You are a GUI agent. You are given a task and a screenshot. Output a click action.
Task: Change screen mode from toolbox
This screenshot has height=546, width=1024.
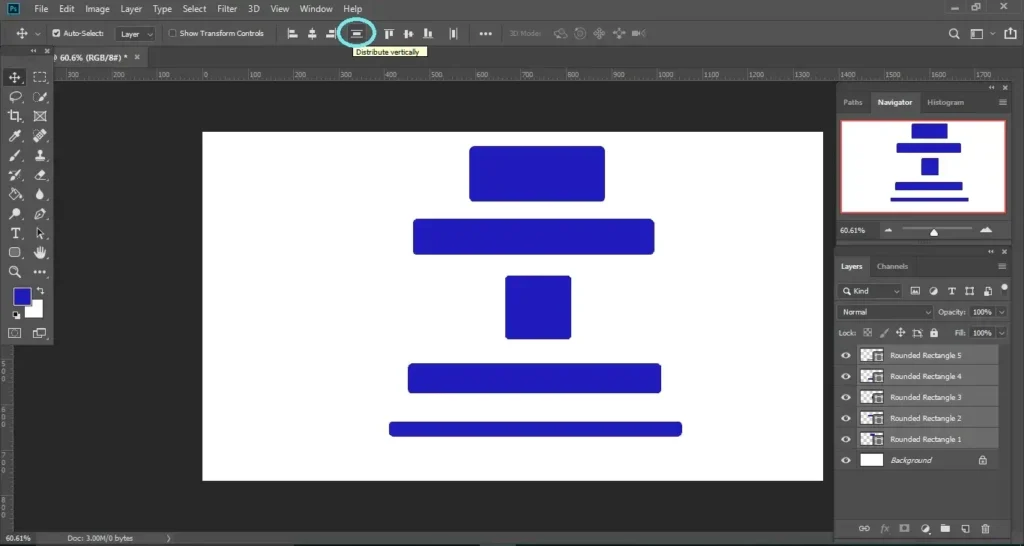(x=40, y=333)
